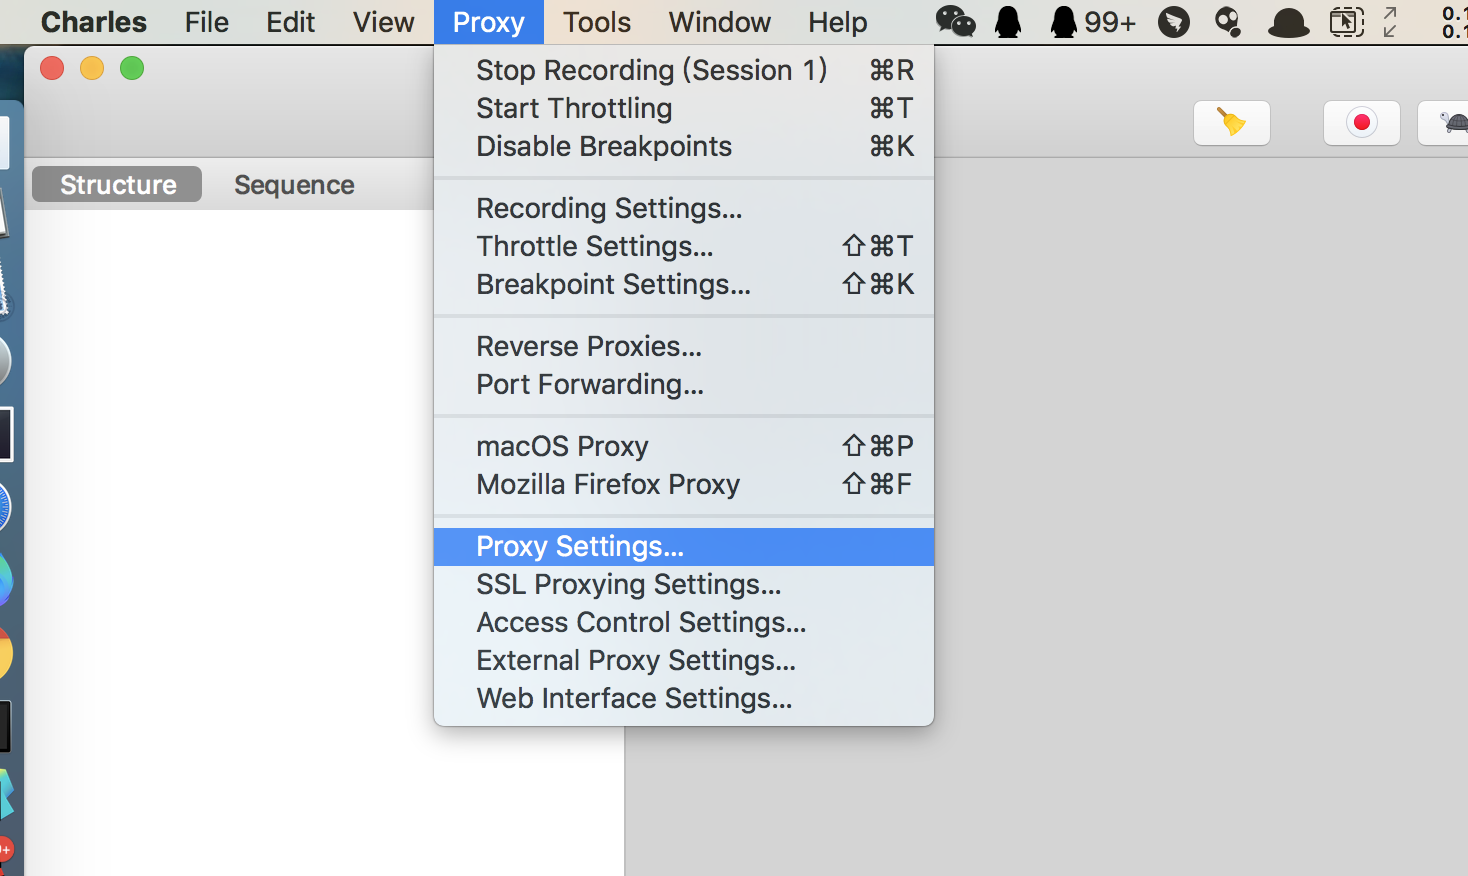This screenshot has width=1468, height=876.
Task: Toggle macOS Proxy menu option
Action: (x=562, y=446)
